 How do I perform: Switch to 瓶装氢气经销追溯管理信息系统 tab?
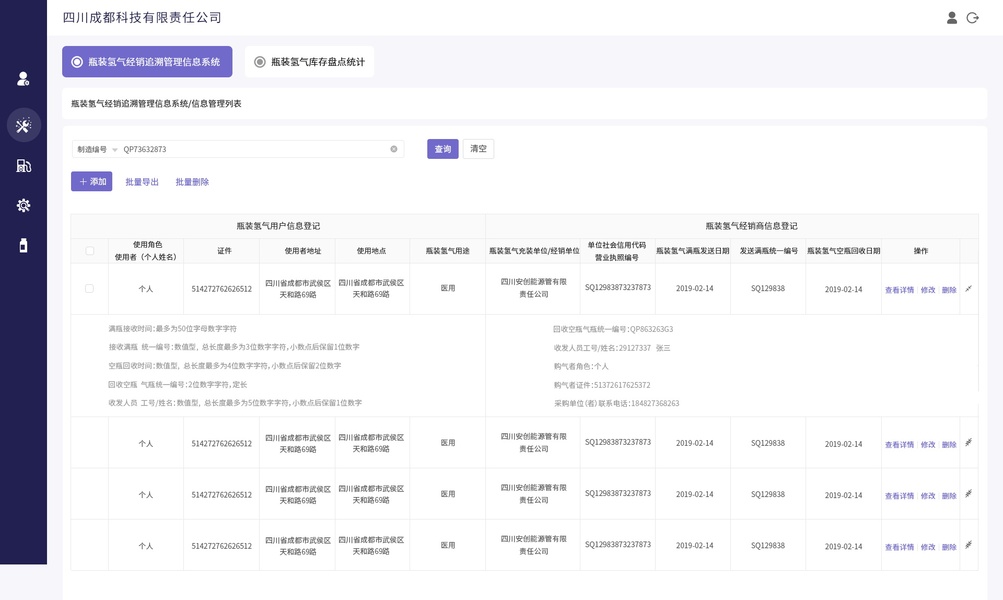(147, 62)
